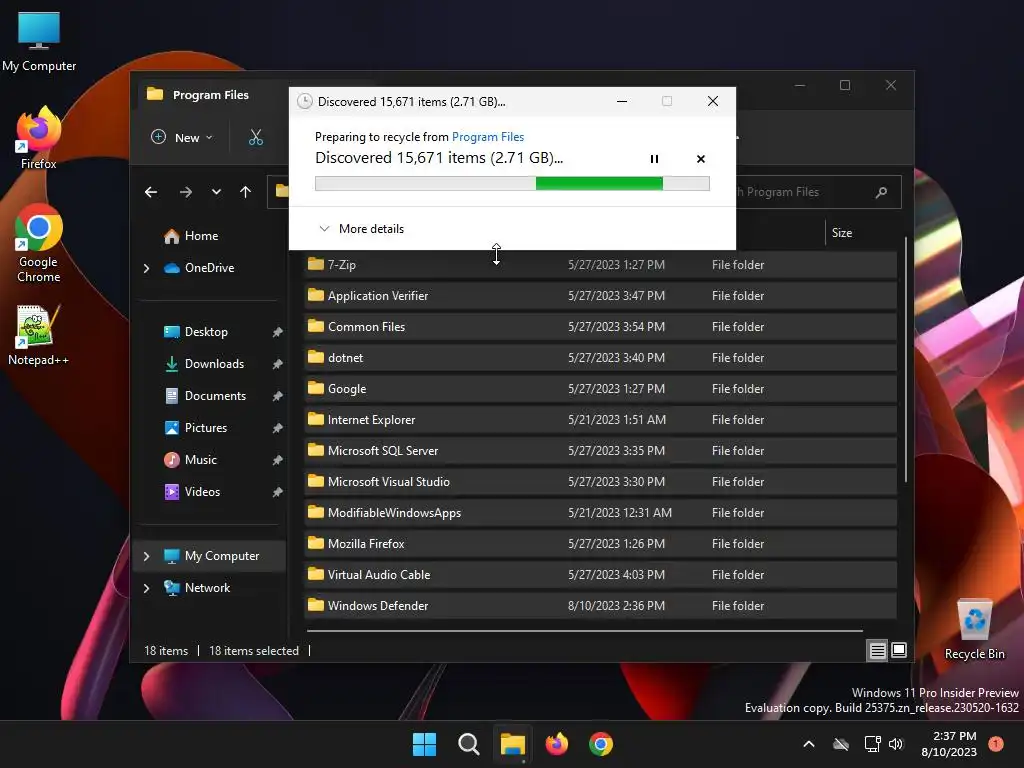1024x768 pixels.
Task: Open the Notepad++ desktop shortcut
Action: [x=38, y=334]
